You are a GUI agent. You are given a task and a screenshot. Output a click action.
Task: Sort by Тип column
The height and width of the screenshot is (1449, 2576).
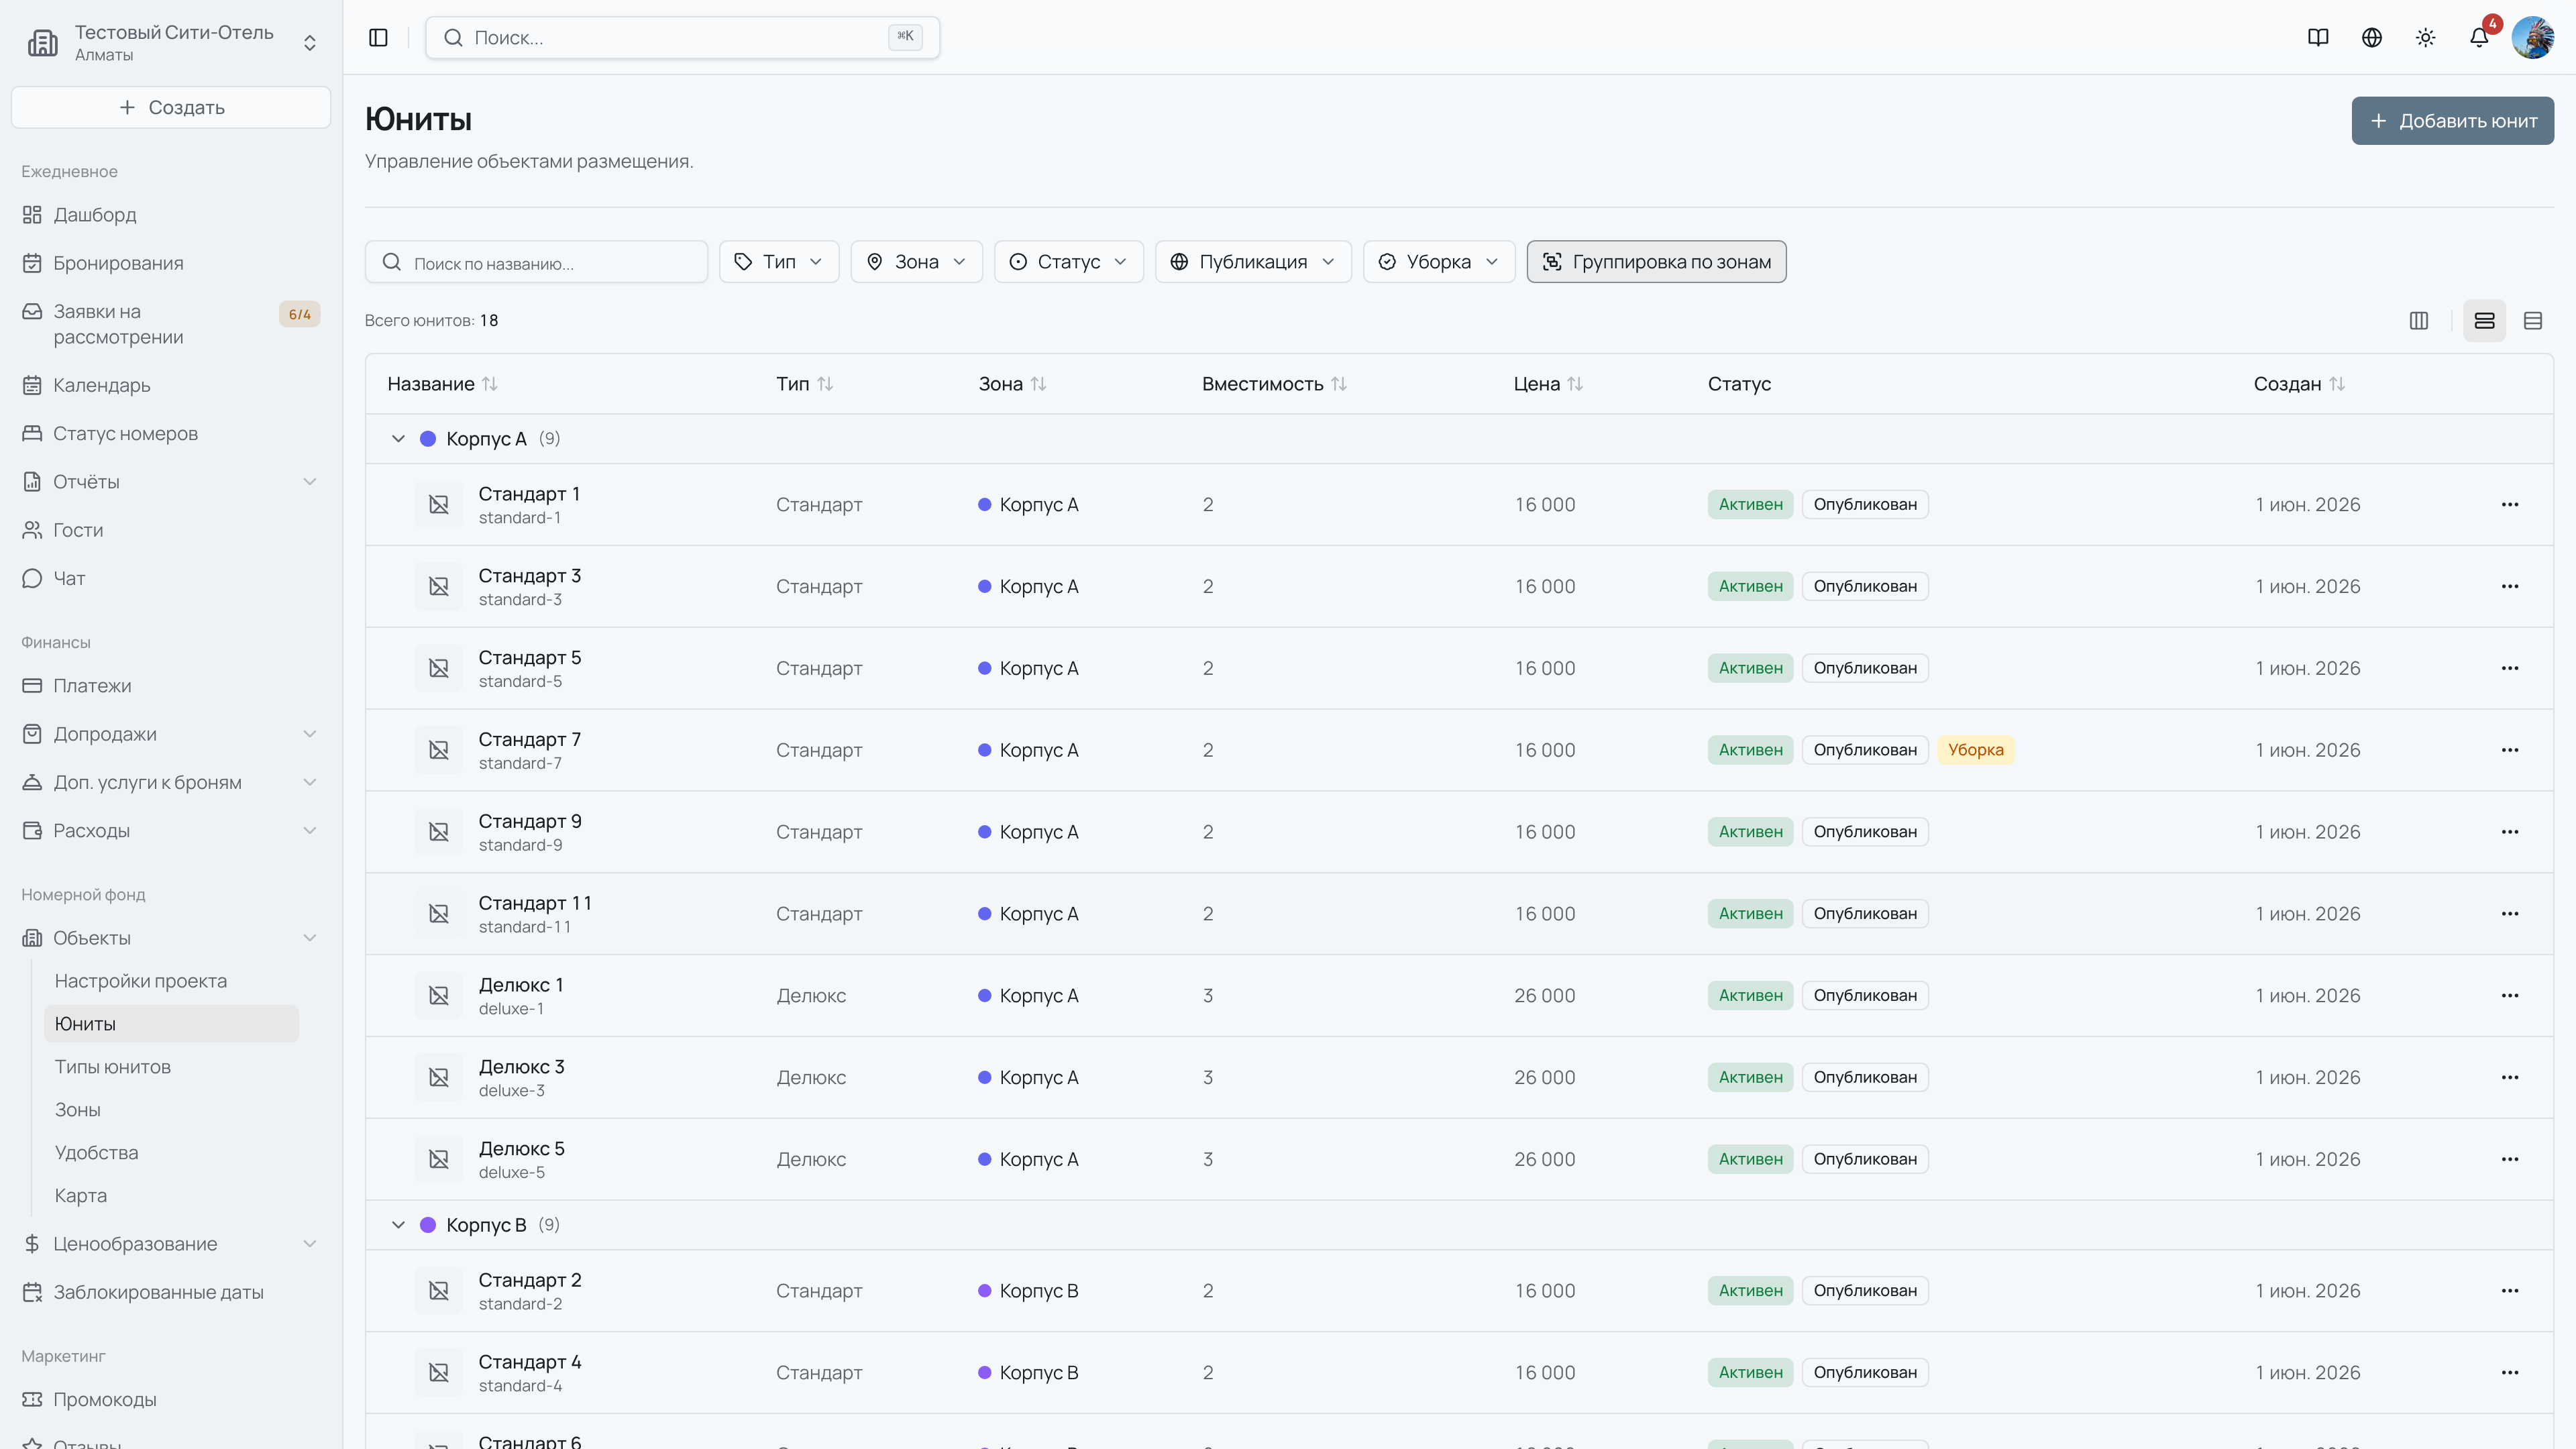tap(804, 384)
